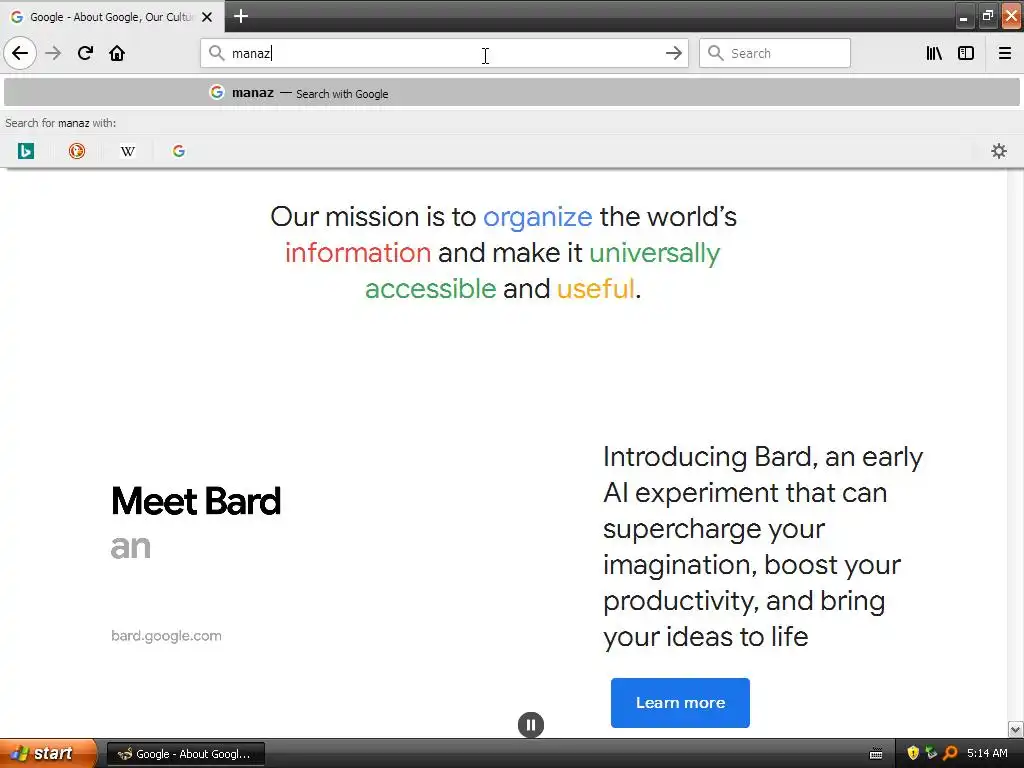Click the Meet Bard heading
This screenshot has height=768, width=1024.
coord(196,501)
